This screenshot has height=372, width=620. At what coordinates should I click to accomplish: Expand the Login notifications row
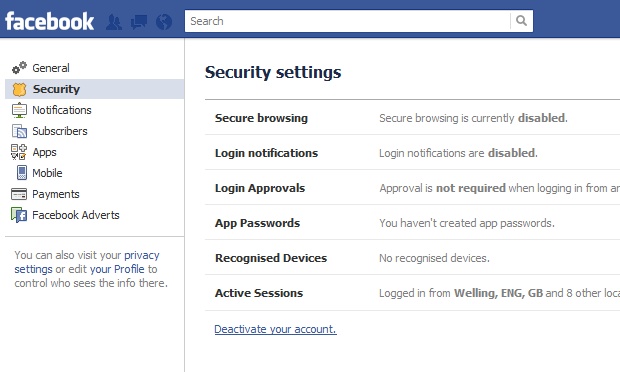[x=412, y=153]
